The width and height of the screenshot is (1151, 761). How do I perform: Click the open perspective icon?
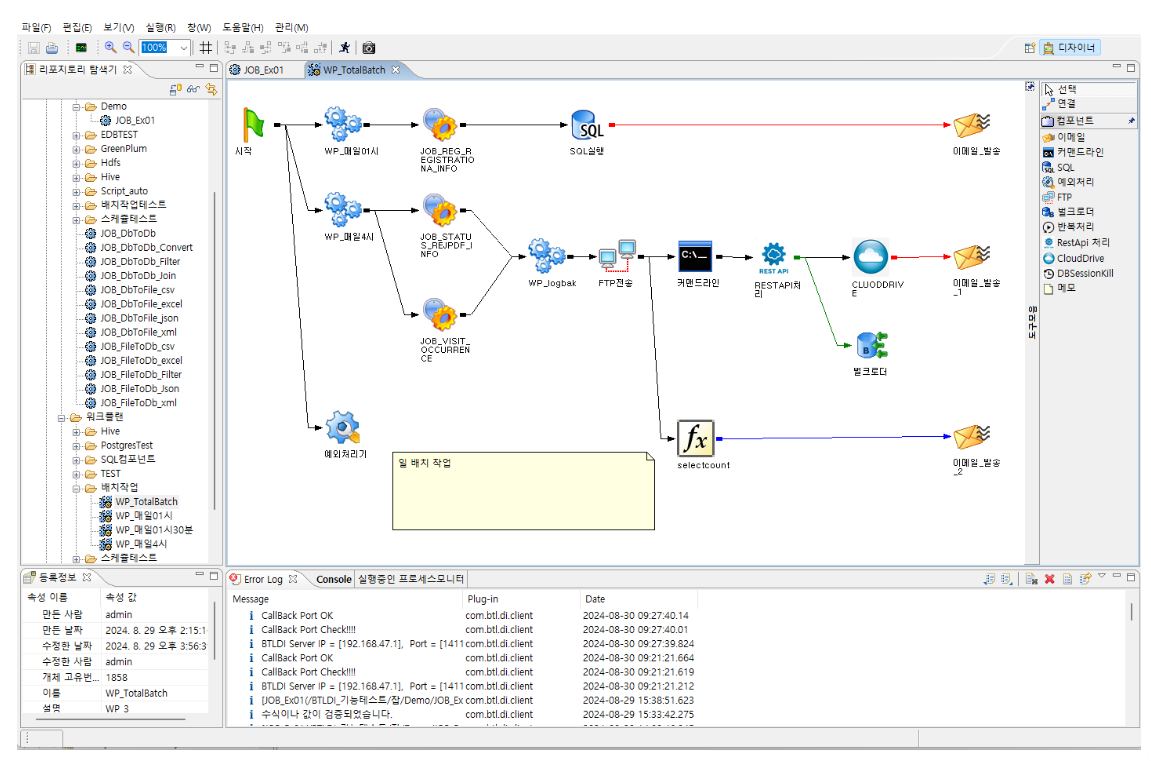click(x=1030, y=48)
